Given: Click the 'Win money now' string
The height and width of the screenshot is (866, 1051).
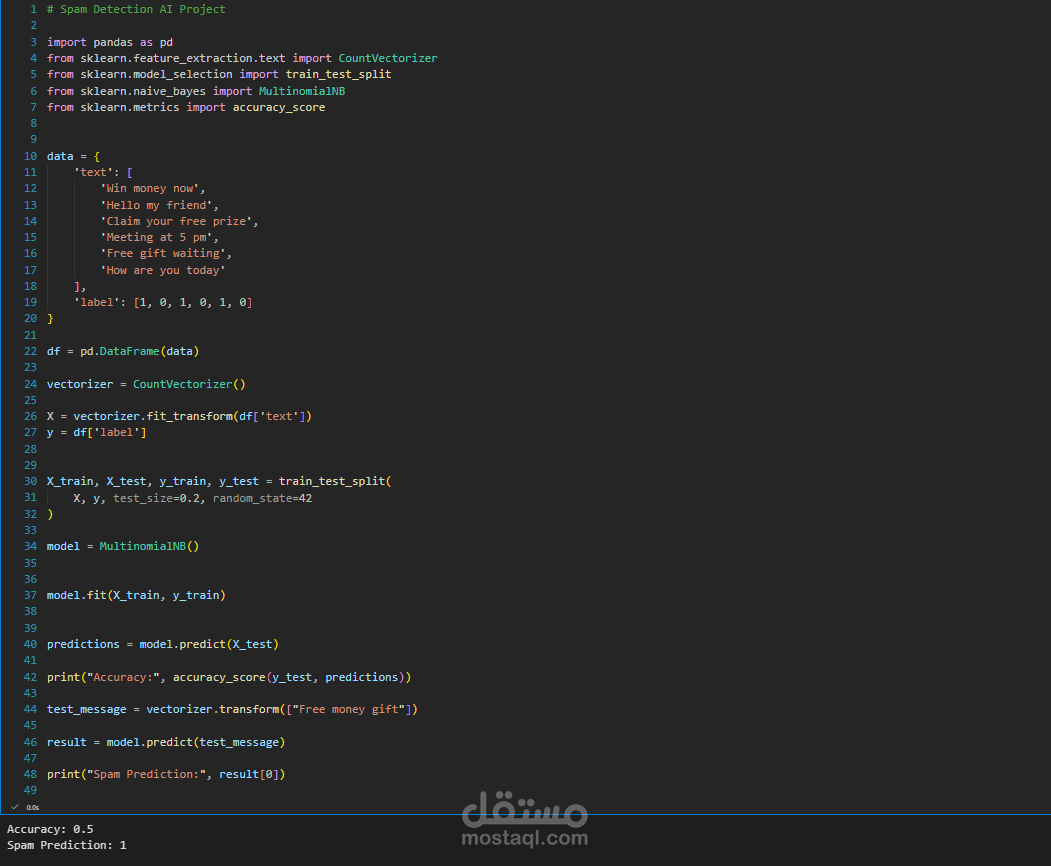Looking at the screenshot, I should click(x=149, y=188).
